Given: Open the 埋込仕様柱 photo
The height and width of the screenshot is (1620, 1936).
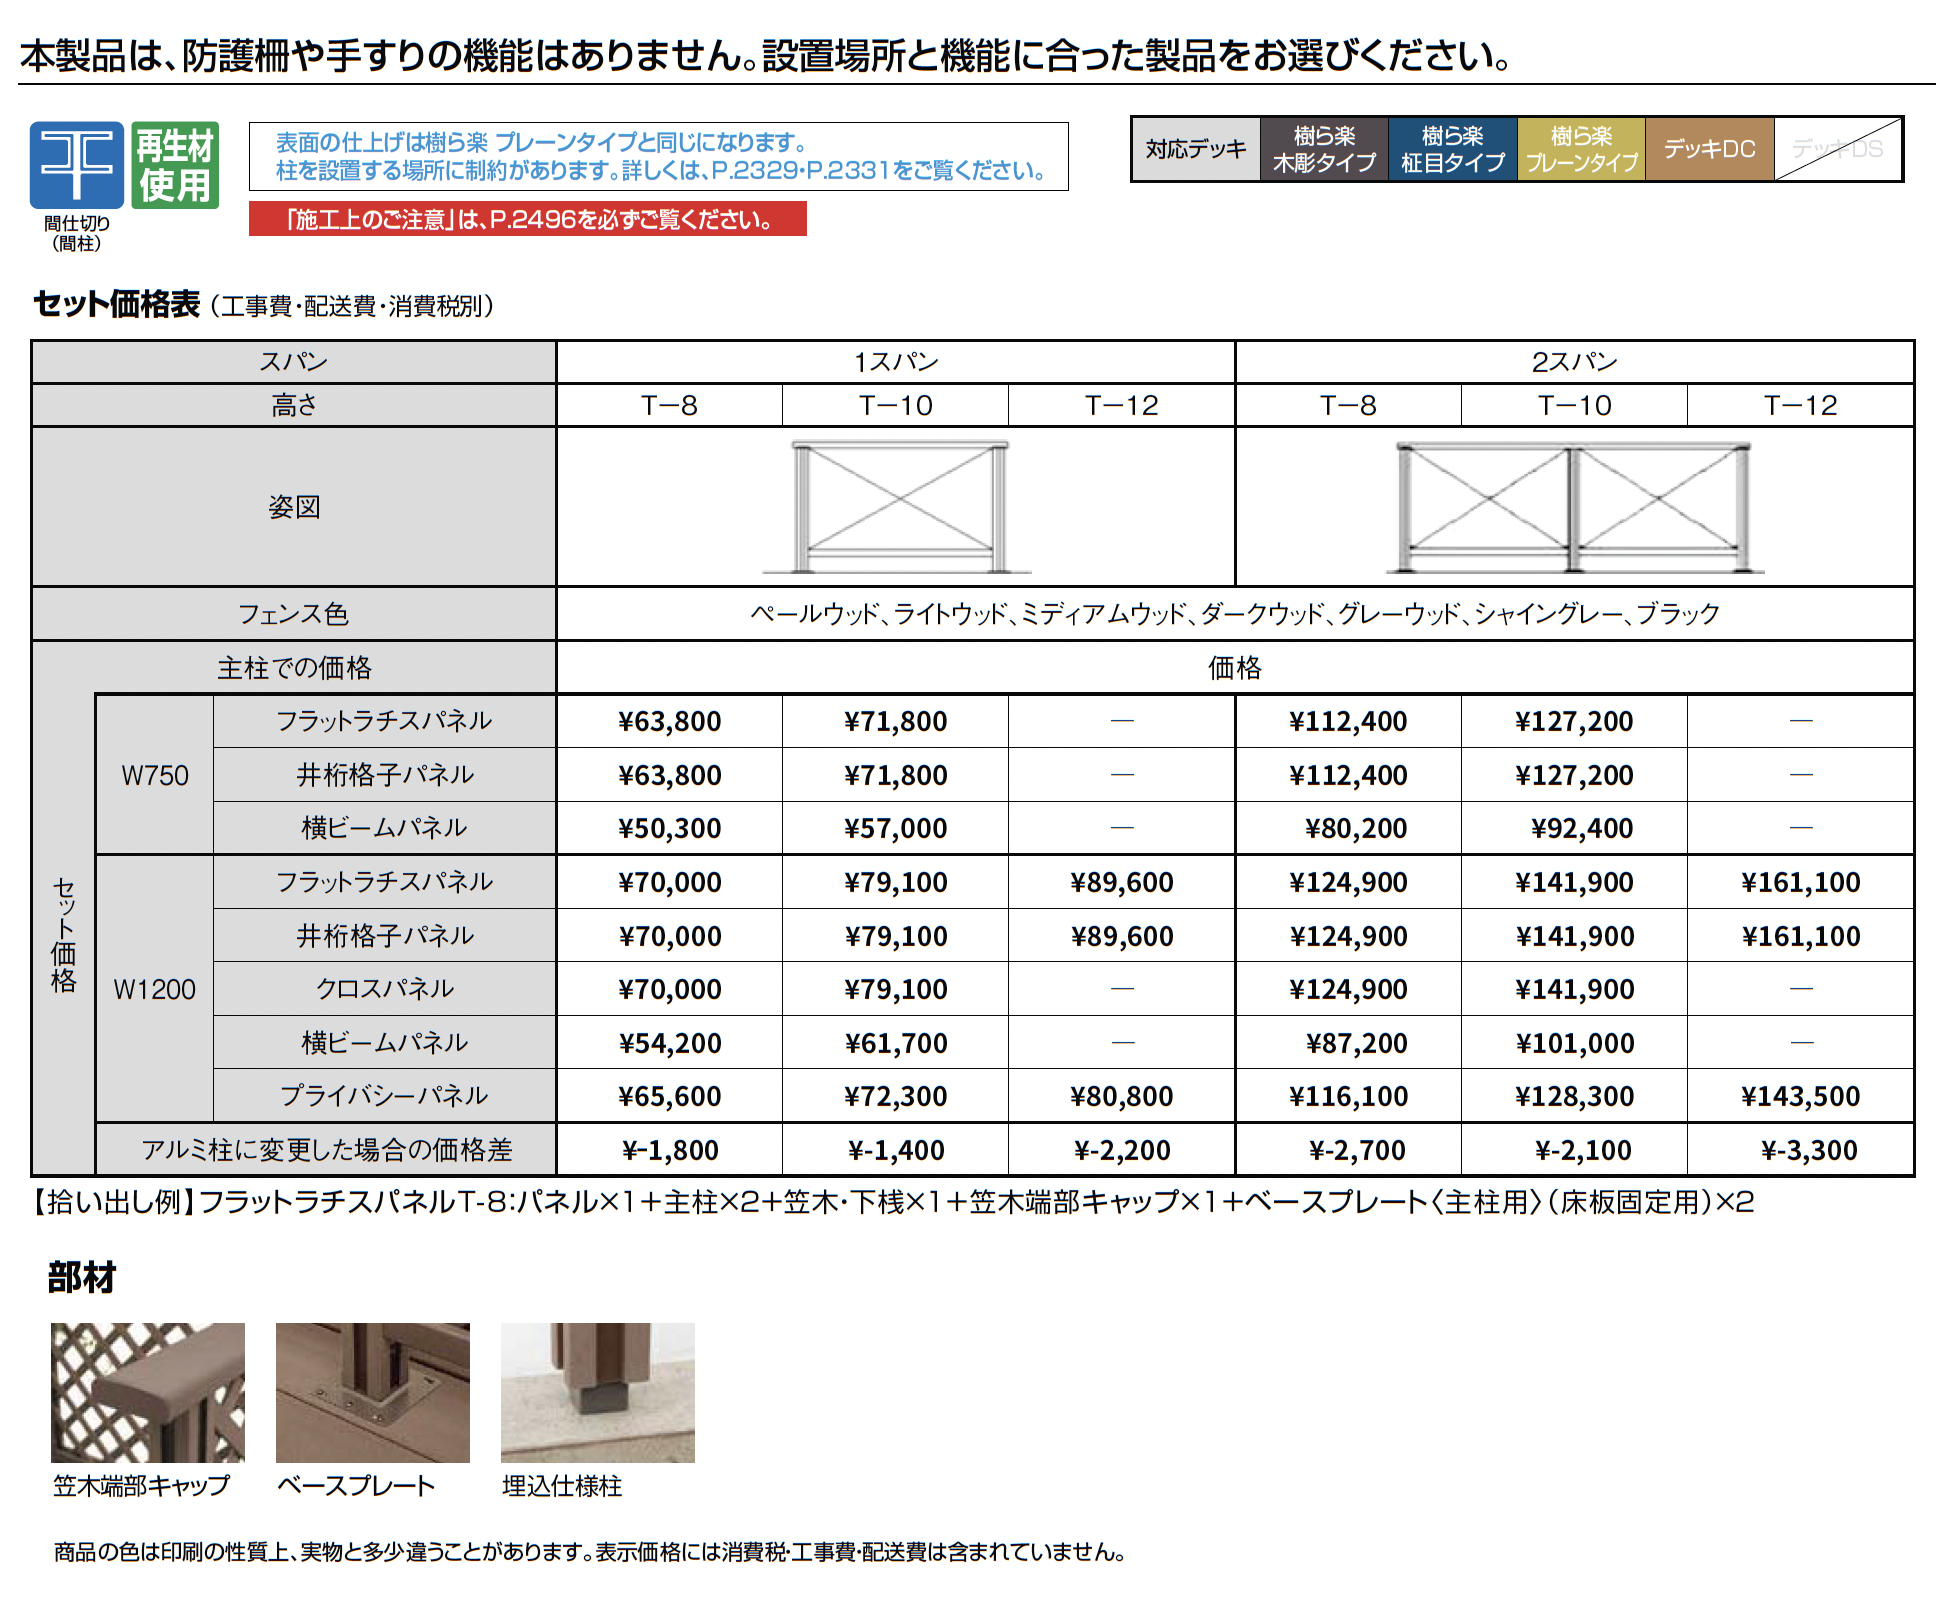Looking at the screenshot, I should point(597,1392).
